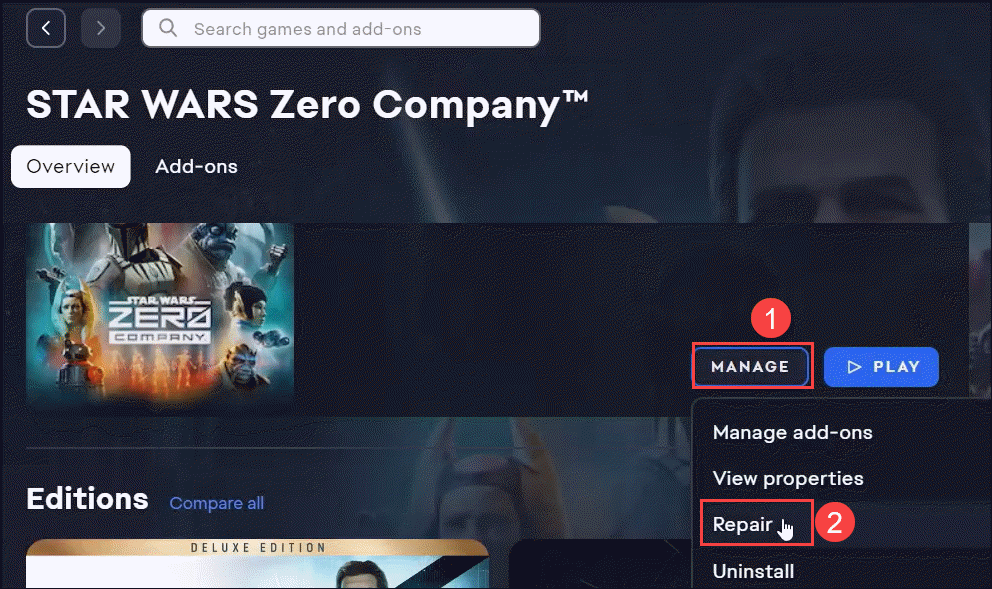
Task: Open the Manage dropdown button
Action: 750,366
